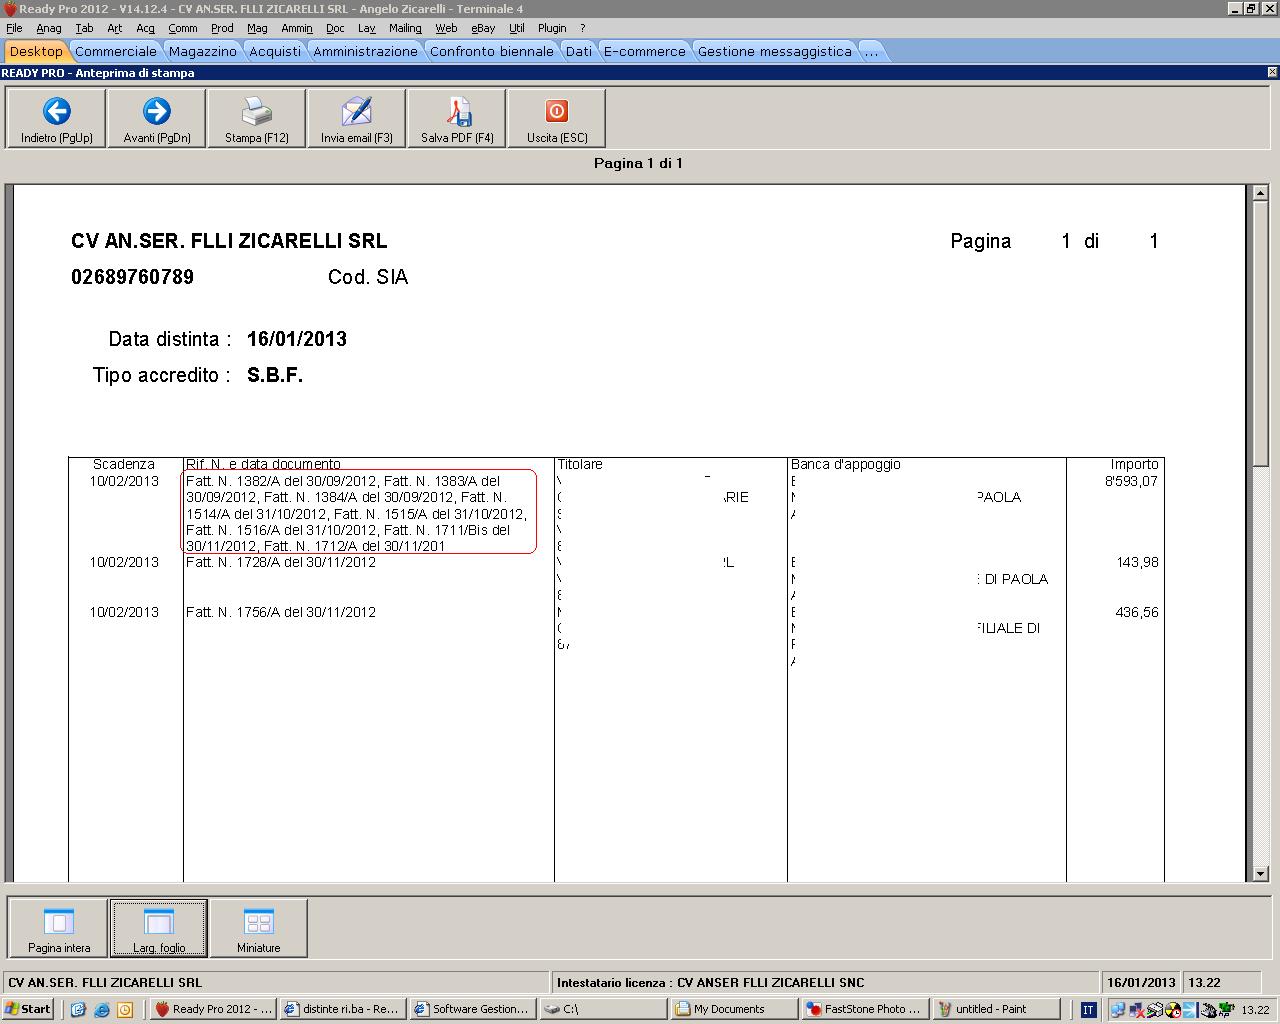This screenshot has width=1280, height=1024.
Task: Switch to the Gestione messaggistica tab
Action: pos(775,51)
